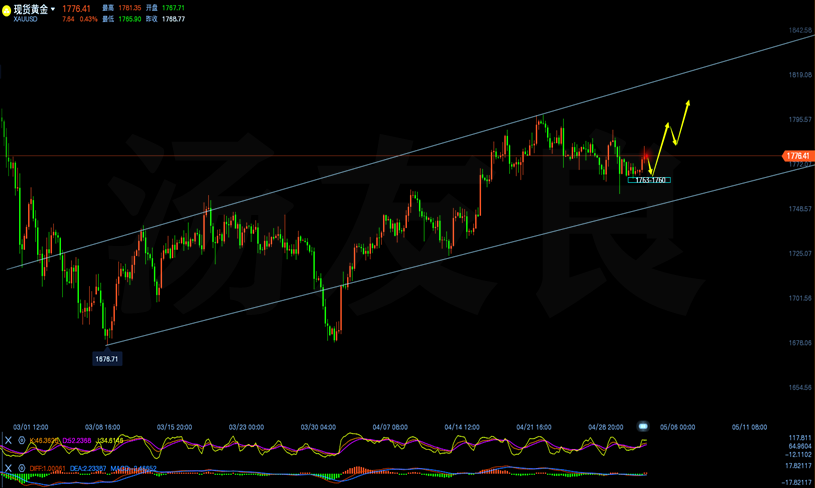
Task: Click the XAUUSD symbol code
Action: click(x=25, y=19)
